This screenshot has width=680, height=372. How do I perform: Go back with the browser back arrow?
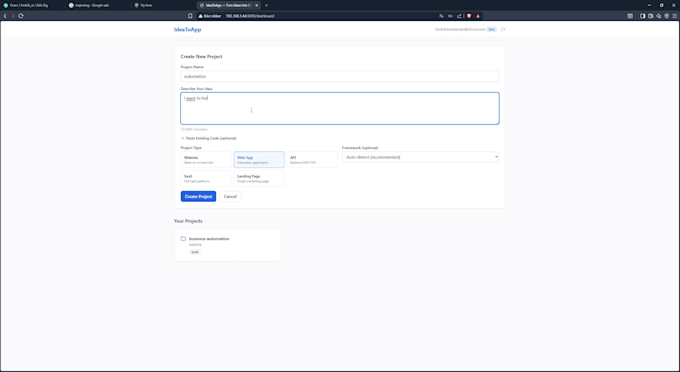coord(5,16)
